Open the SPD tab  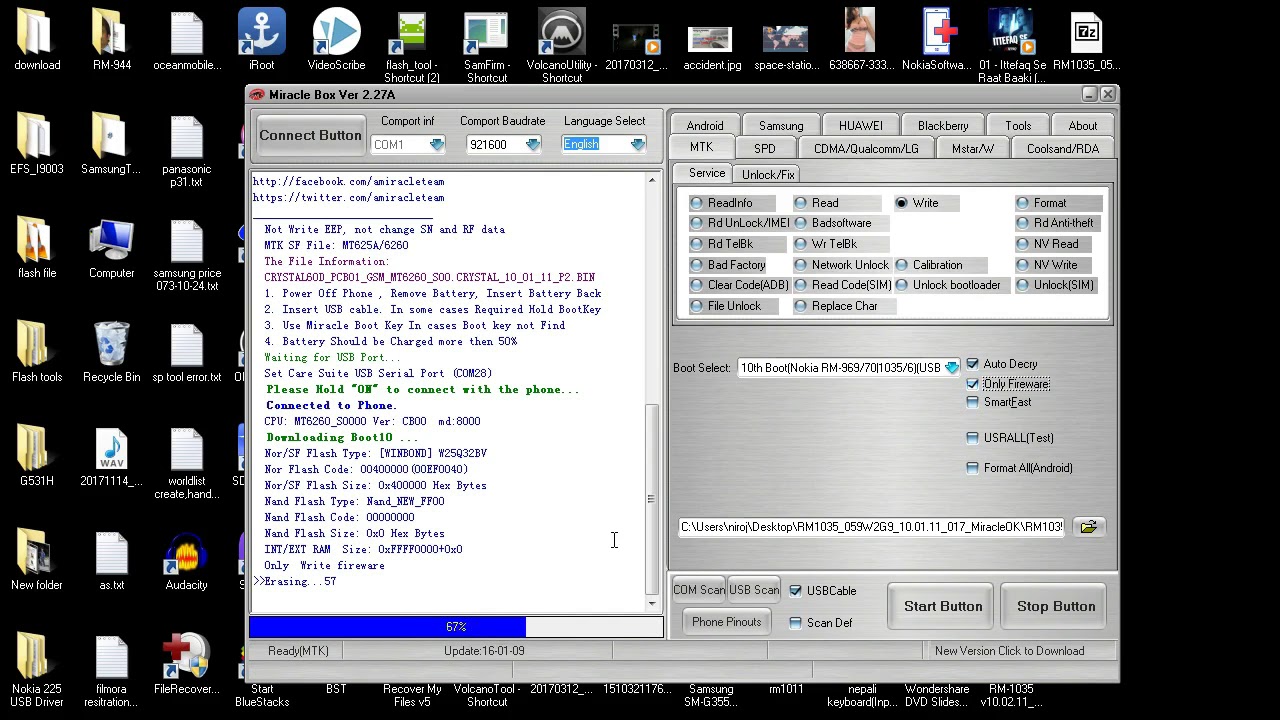coord(765,149)
